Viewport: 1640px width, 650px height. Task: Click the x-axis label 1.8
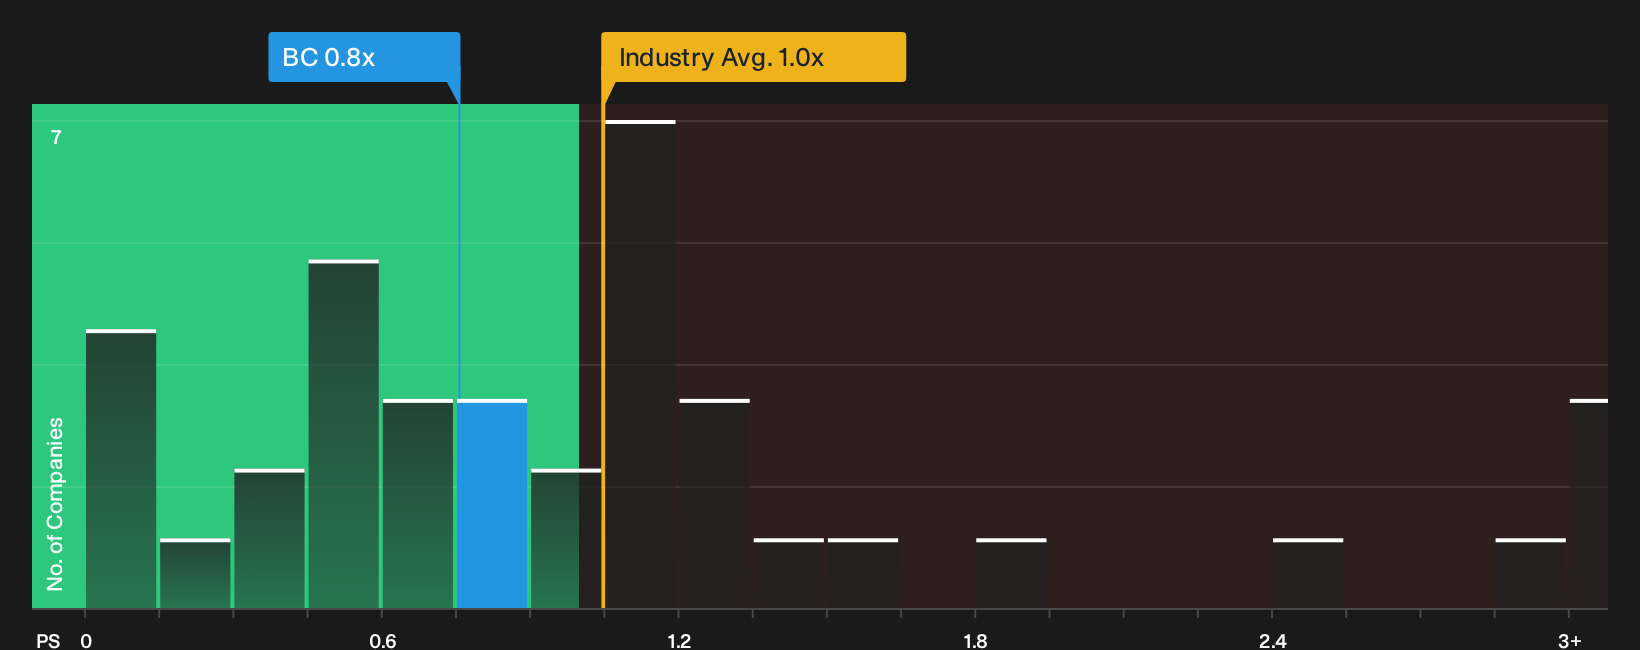click(975, 640)
